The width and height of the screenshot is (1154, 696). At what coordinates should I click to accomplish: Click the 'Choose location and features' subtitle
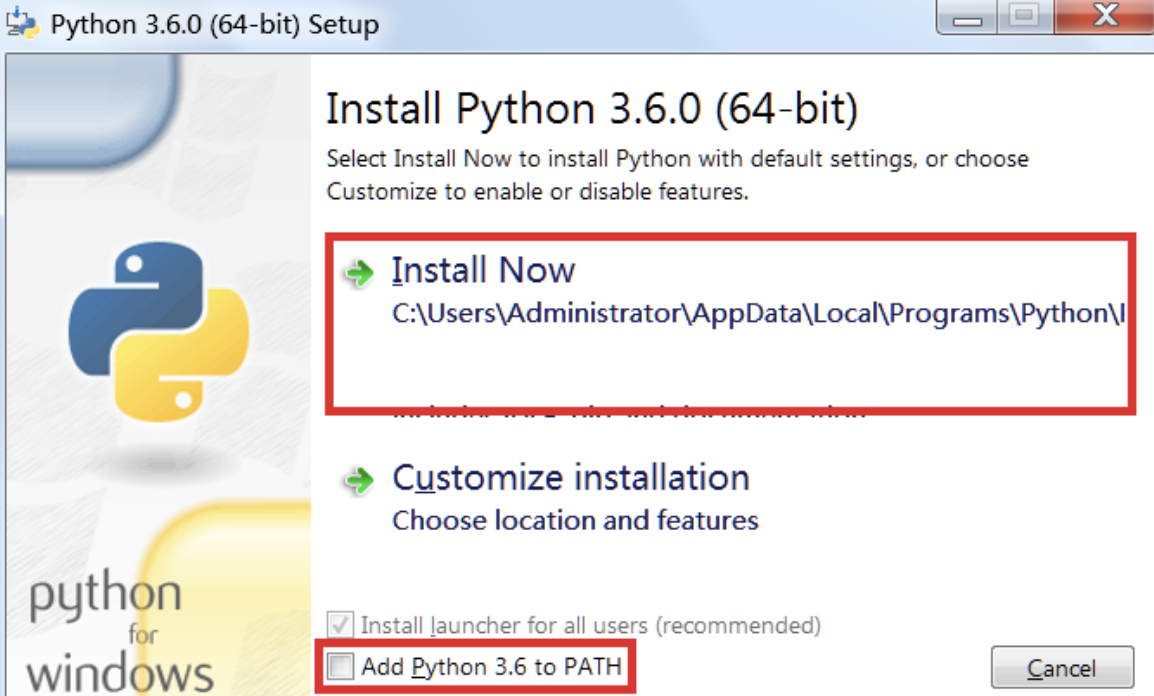pyautogui.click(x=575, y=521)
